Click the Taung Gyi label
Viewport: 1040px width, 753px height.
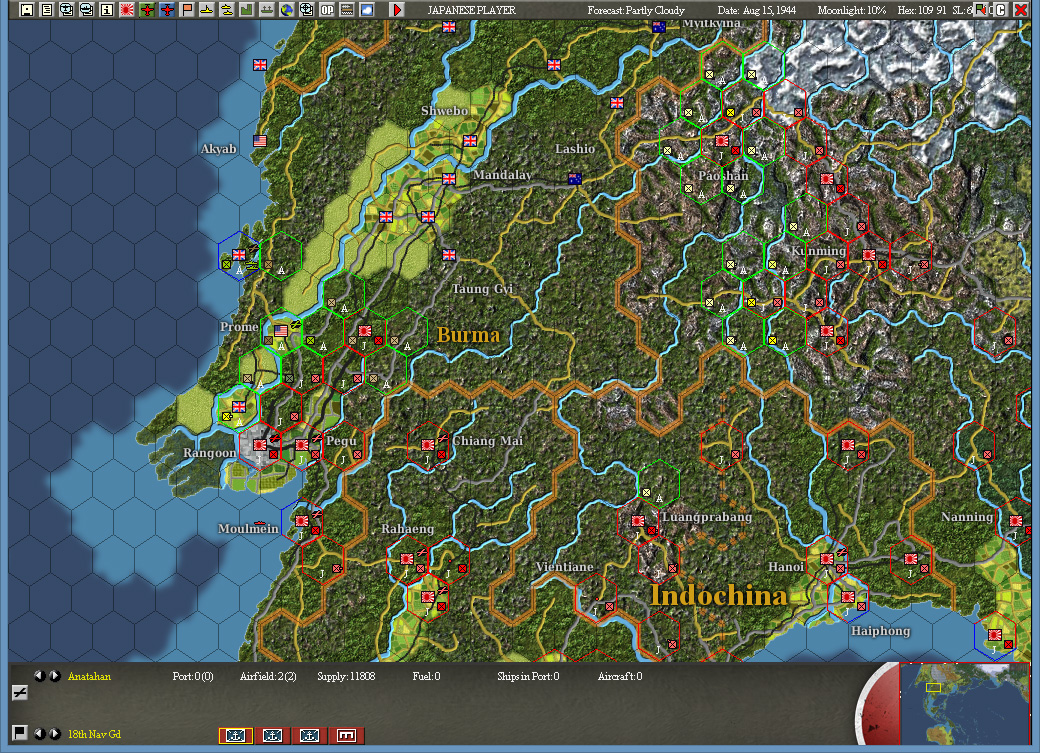[482, 289]
